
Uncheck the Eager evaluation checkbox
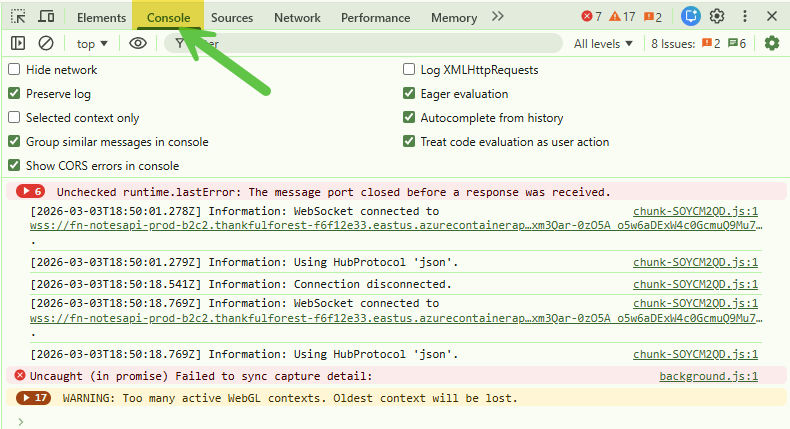[x=409, y=94]
